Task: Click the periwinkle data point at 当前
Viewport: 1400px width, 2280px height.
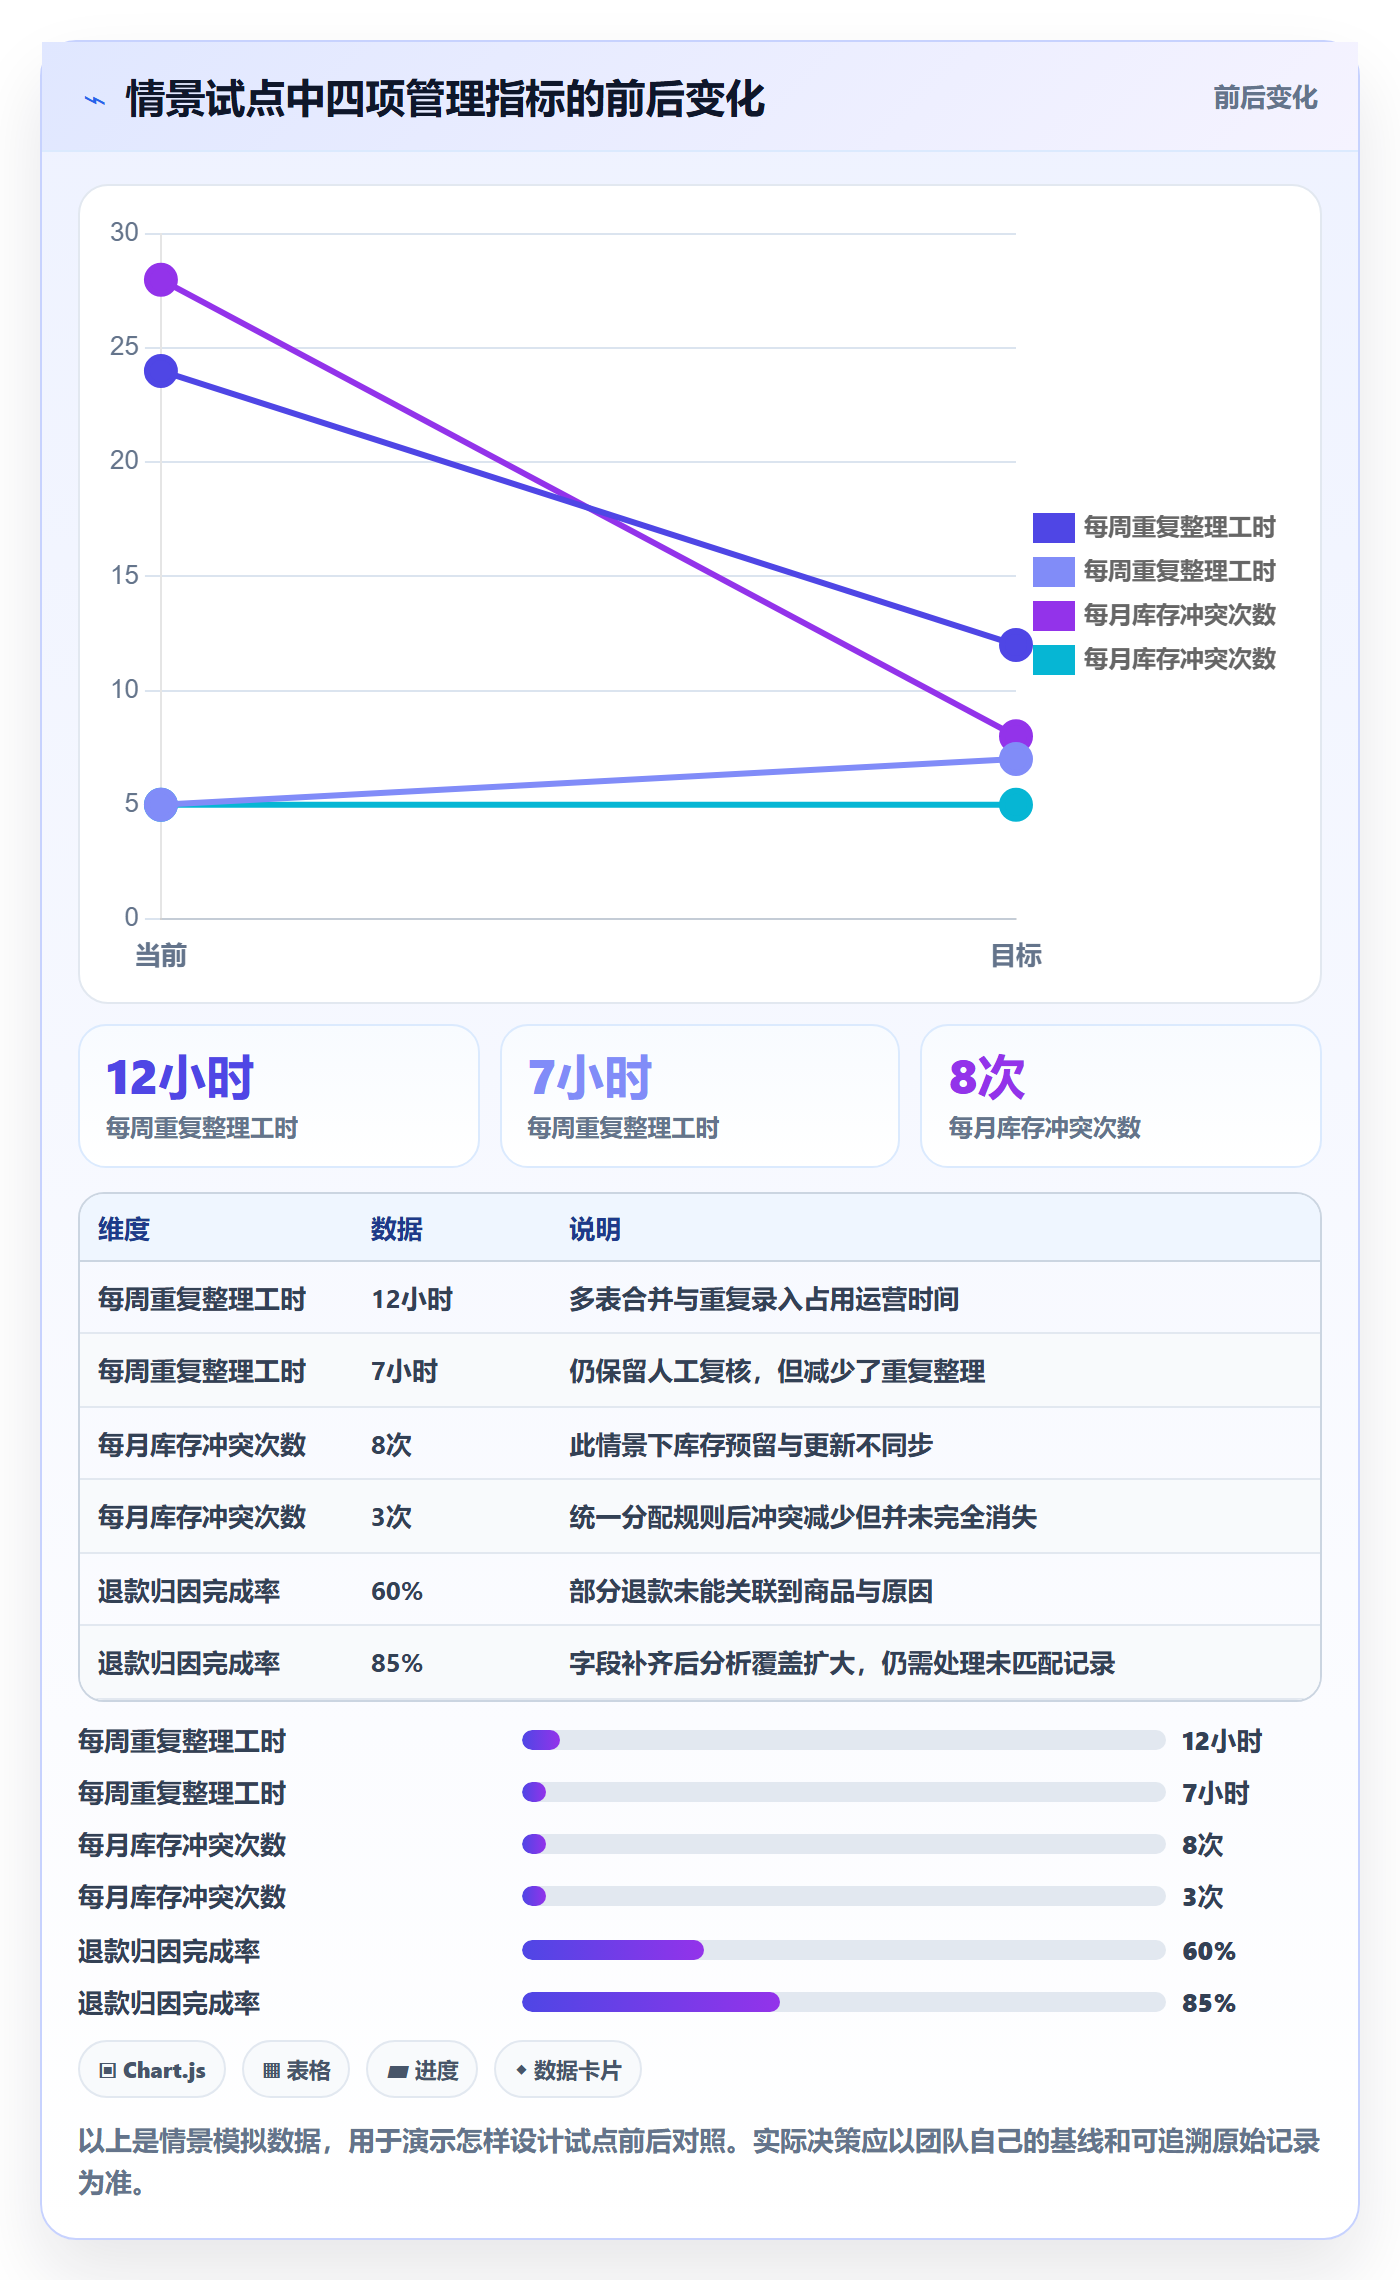Action: click(x=161, y=804)
